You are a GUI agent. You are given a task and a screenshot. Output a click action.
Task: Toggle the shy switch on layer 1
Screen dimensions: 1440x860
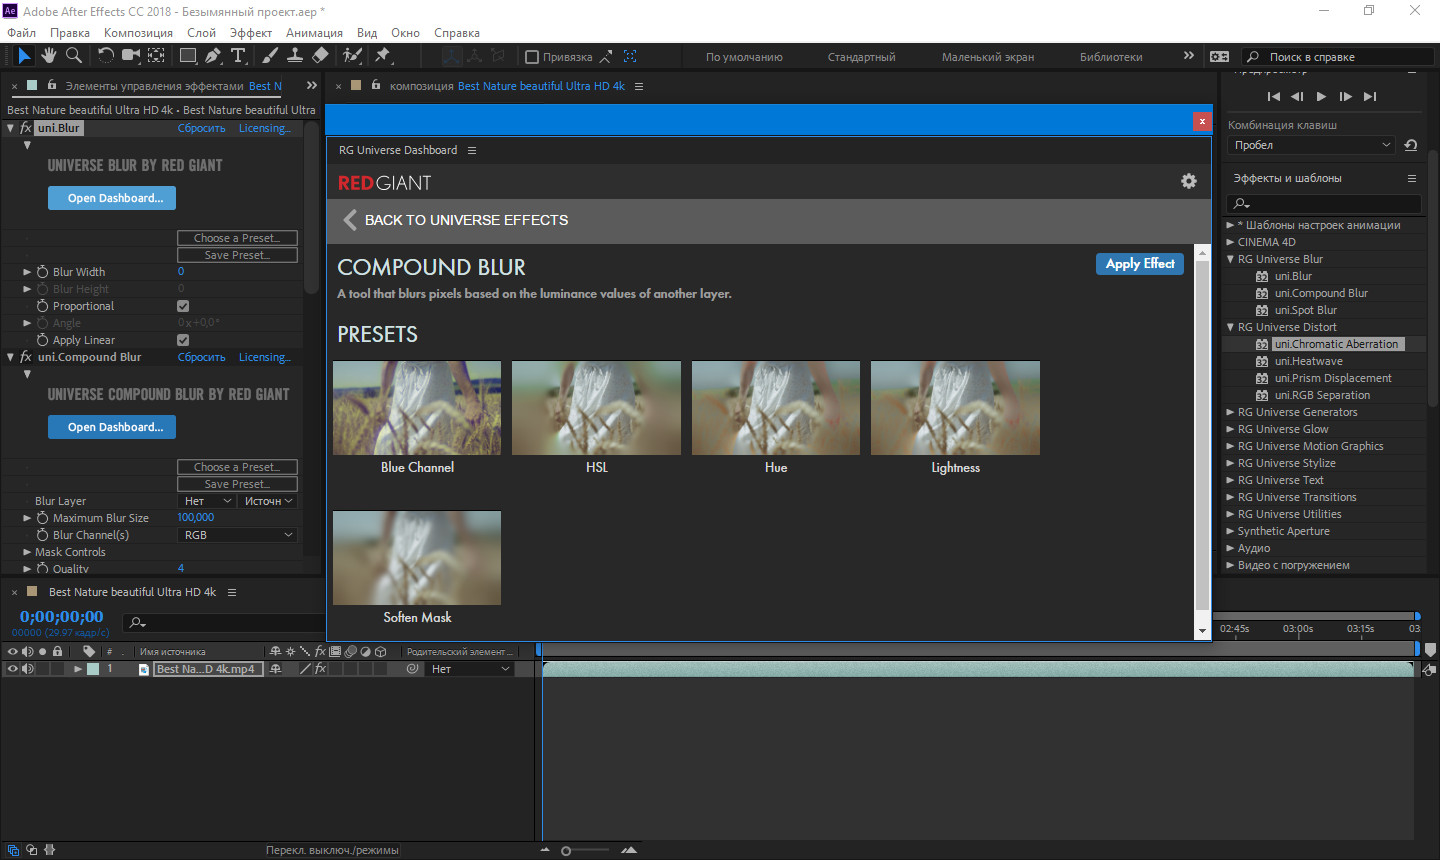[275, 669]
